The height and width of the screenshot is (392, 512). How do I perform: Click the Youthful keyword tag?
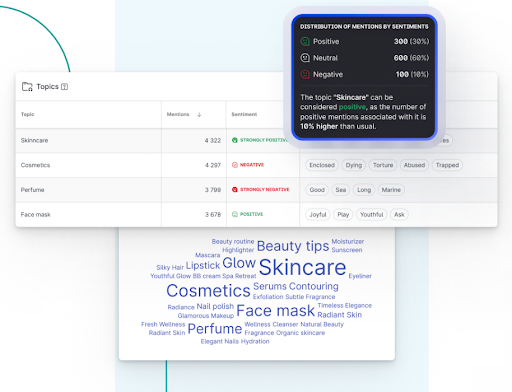[x=372, y=214]
